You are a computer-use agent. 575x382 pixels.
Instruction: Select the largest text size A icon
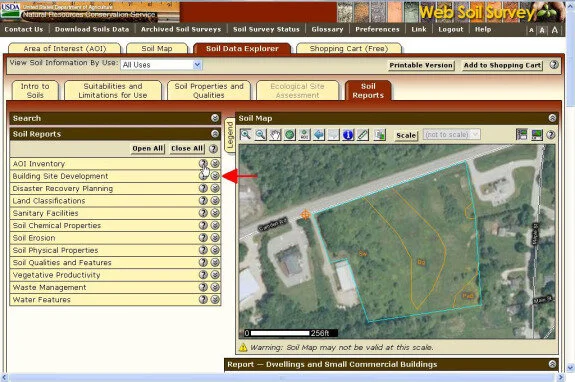pos(555,30)
